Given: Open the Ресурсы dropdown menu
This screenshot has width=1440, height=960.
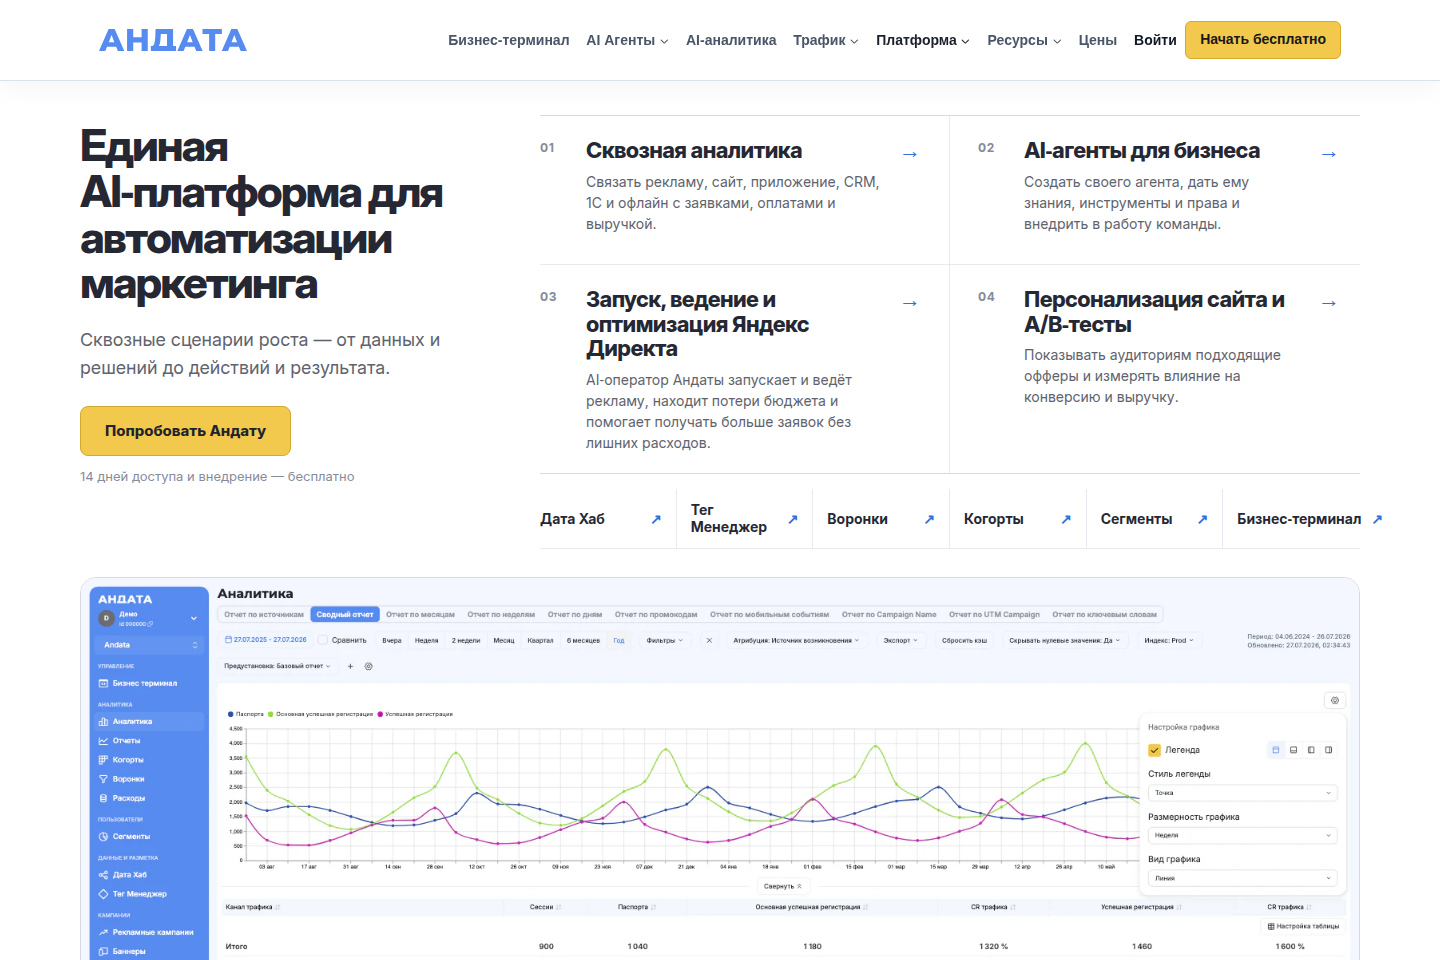Looking at the screenshot, I should click(x=1024, y=40).
